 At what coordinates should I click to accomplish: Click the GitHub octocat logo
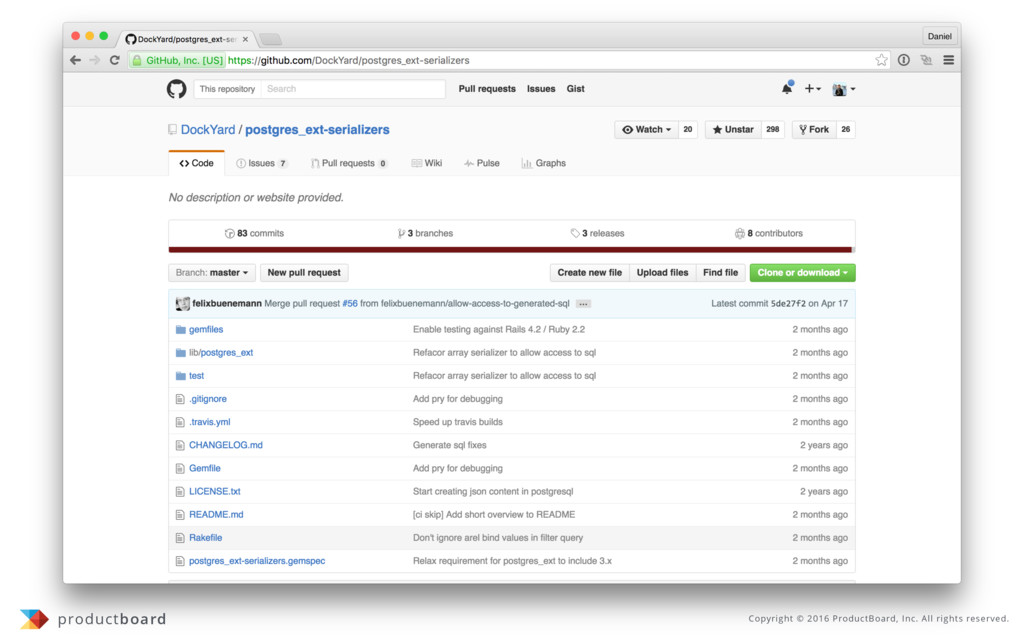[176, 89]
